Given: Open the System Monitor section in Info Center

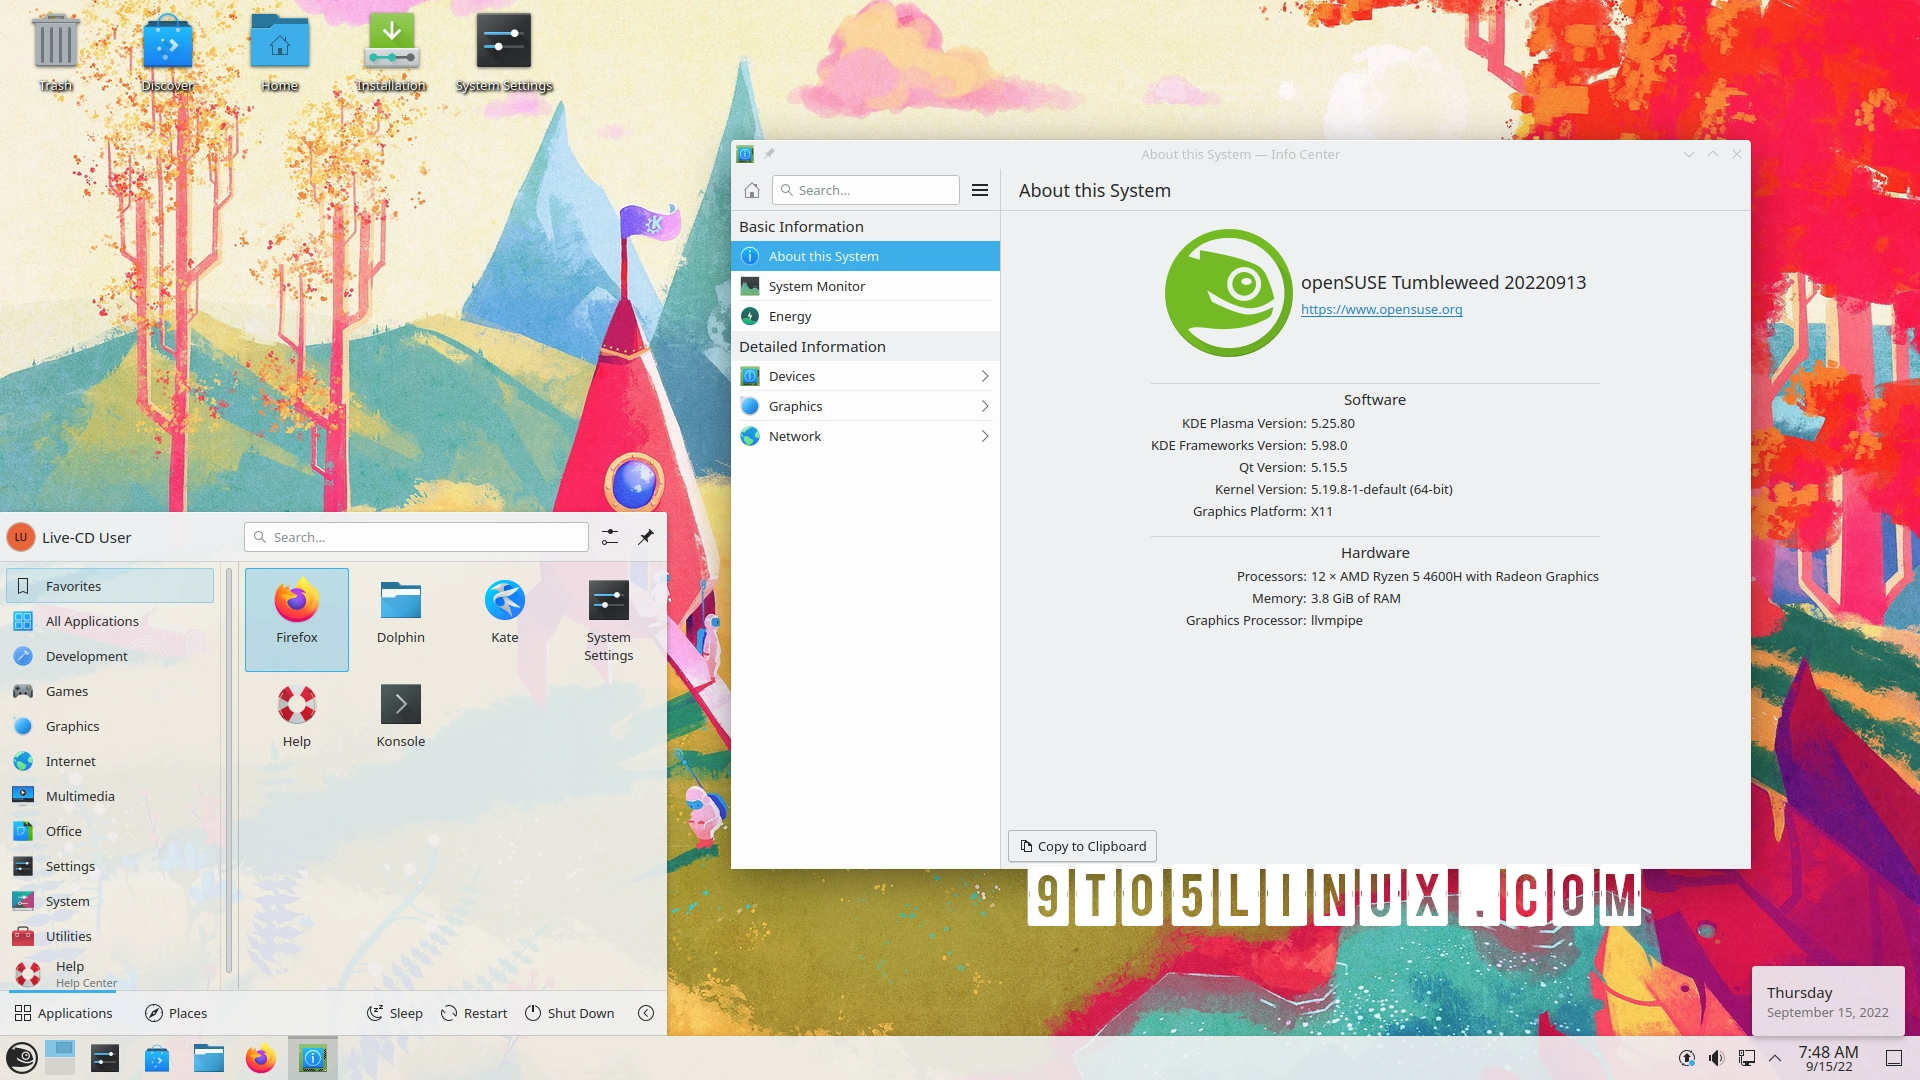Looking at the screenshot, I should (816, 286).
